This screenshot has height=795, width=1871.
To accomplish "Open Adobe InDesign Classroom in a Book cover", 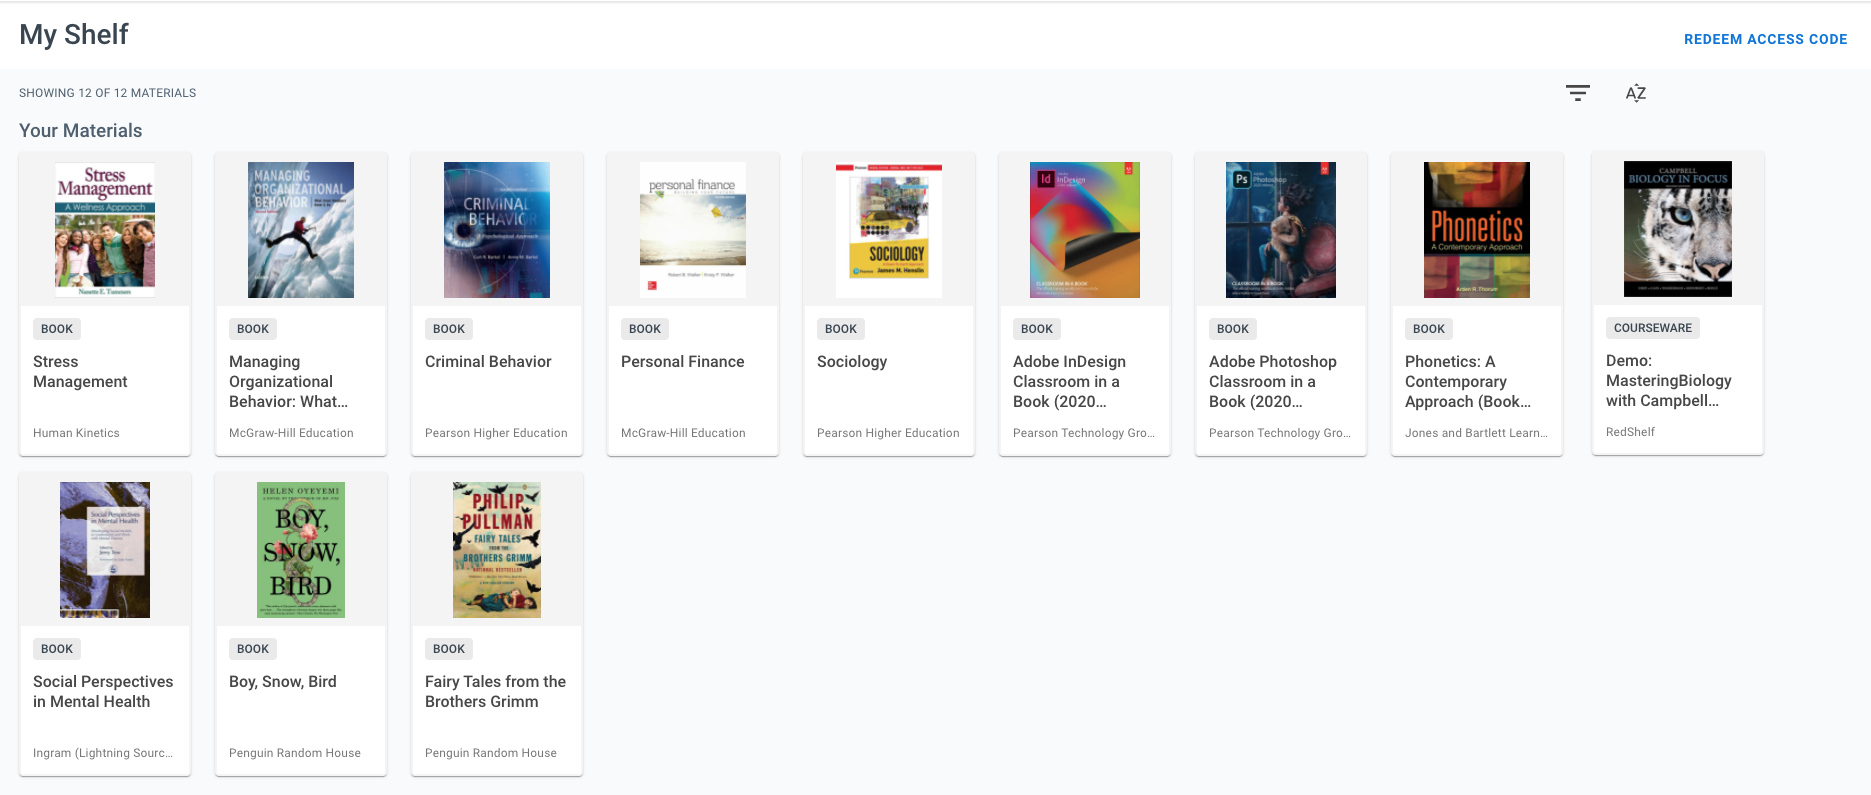I will [x=1085, y=230].
